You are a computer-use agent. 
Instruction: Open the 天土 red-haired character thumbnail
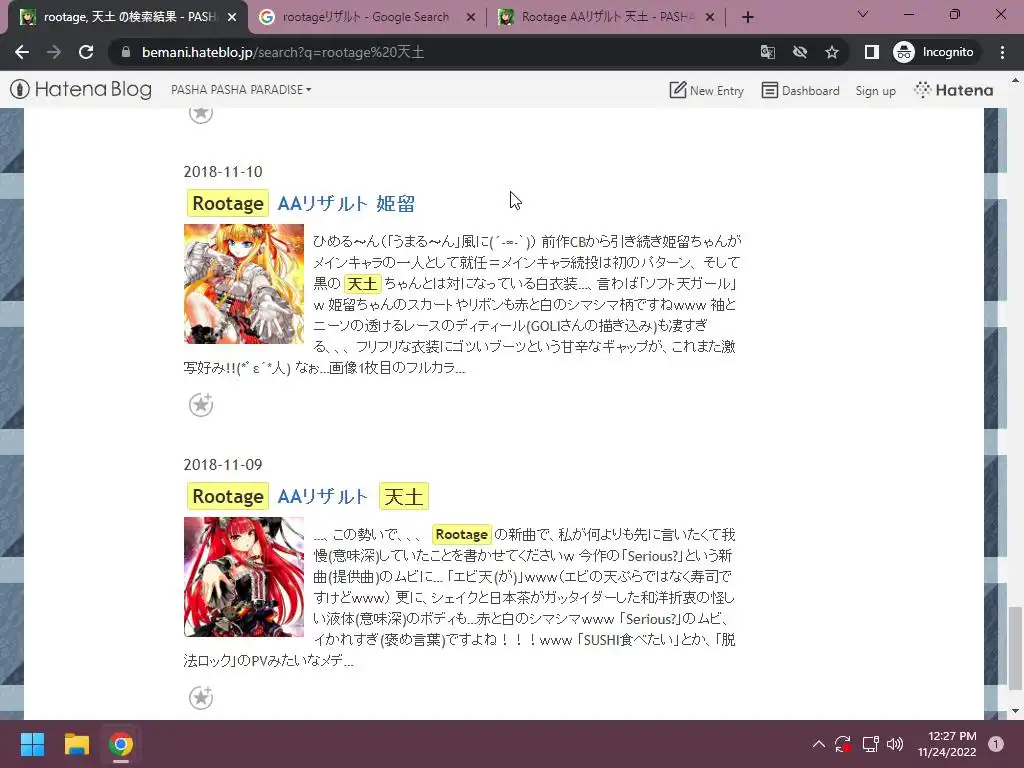(244, 577)
